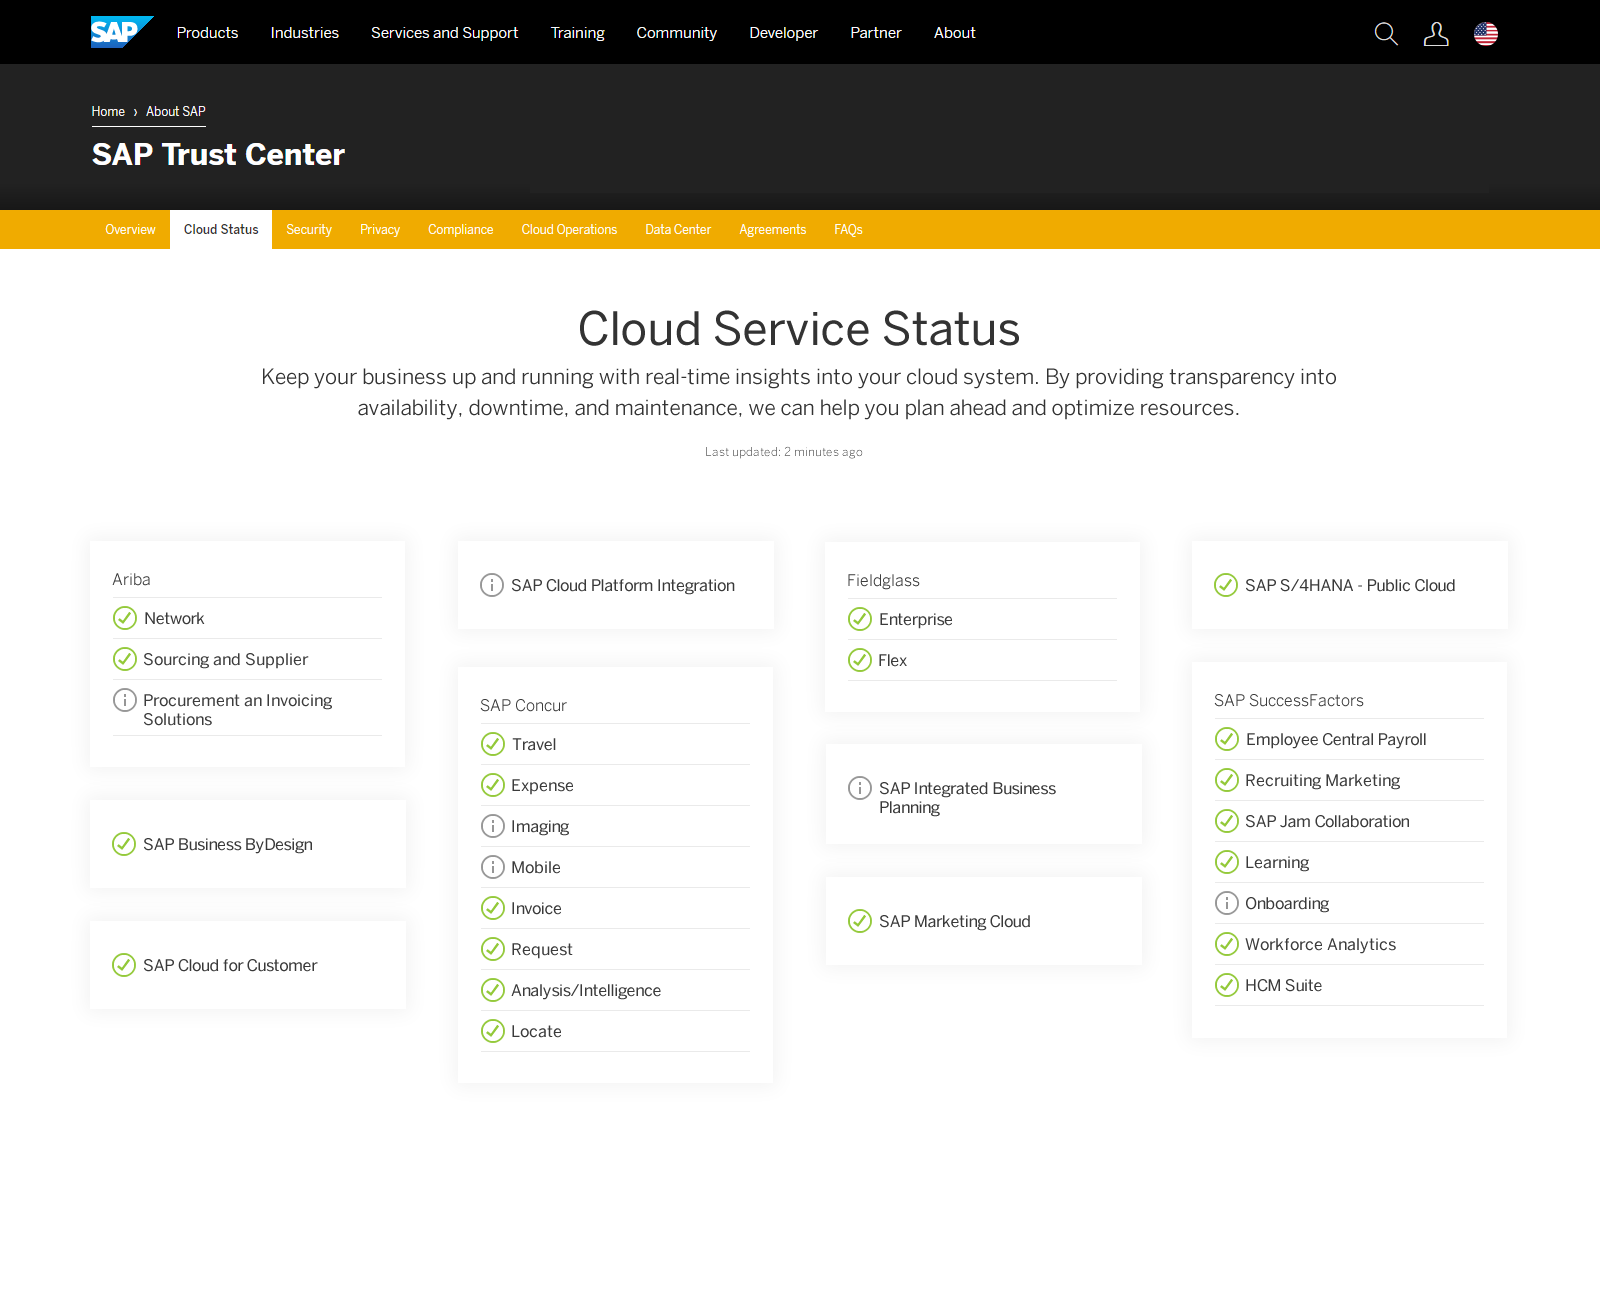The image size is (1600, 1300).
Task: Open the user account icon
Action: click(1436, 34)
